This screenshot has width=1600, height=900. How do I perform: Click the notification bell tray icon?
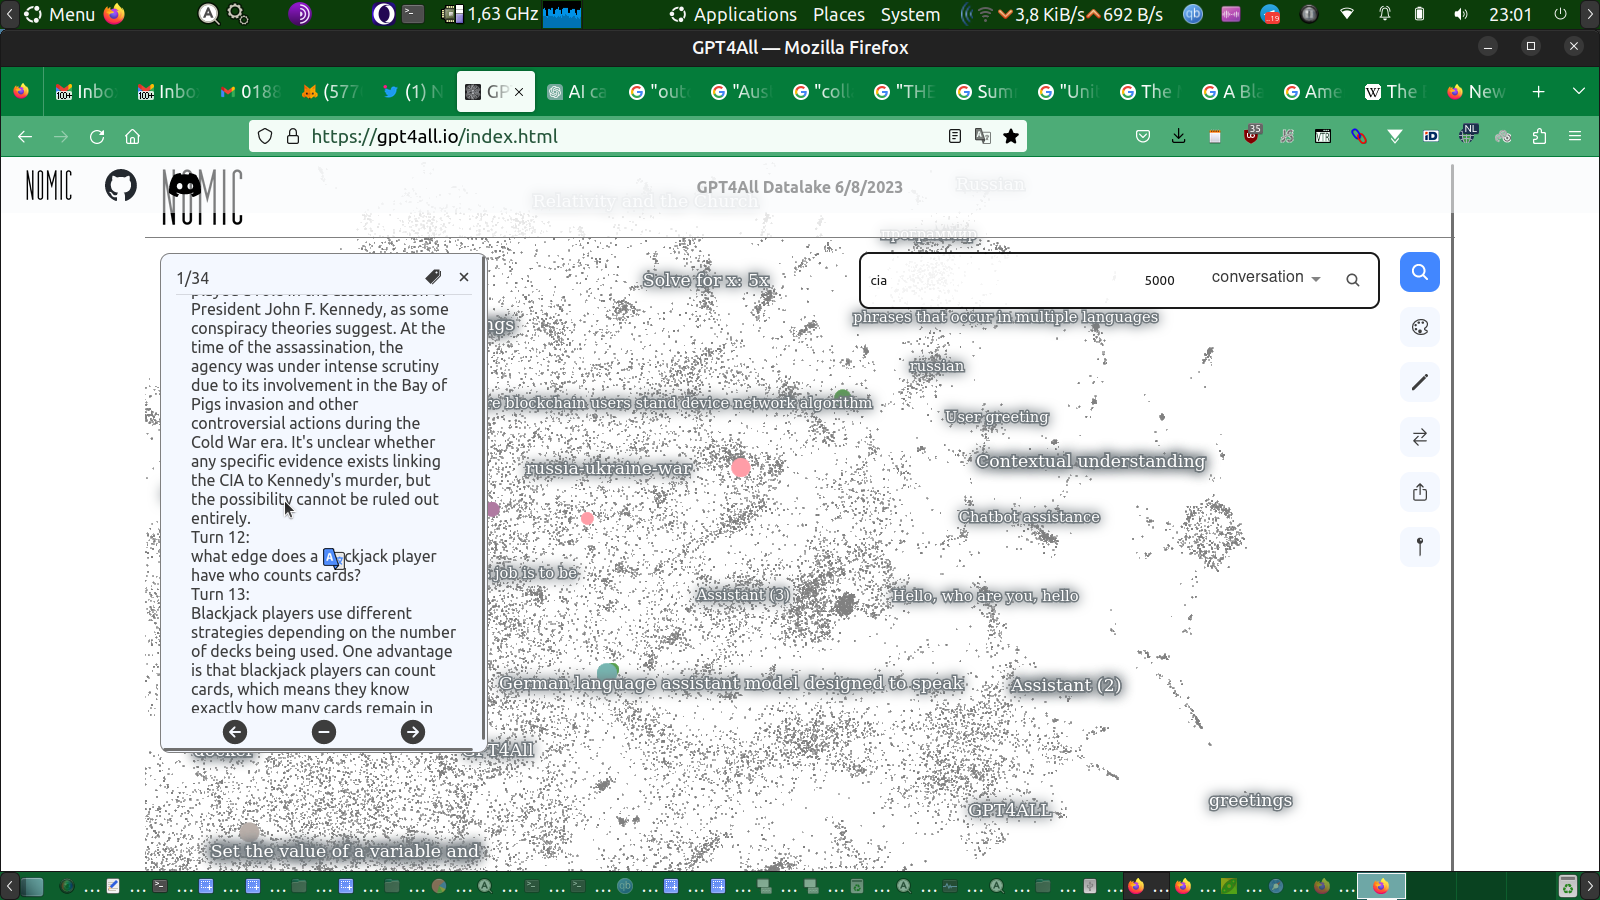point(1385,14)
